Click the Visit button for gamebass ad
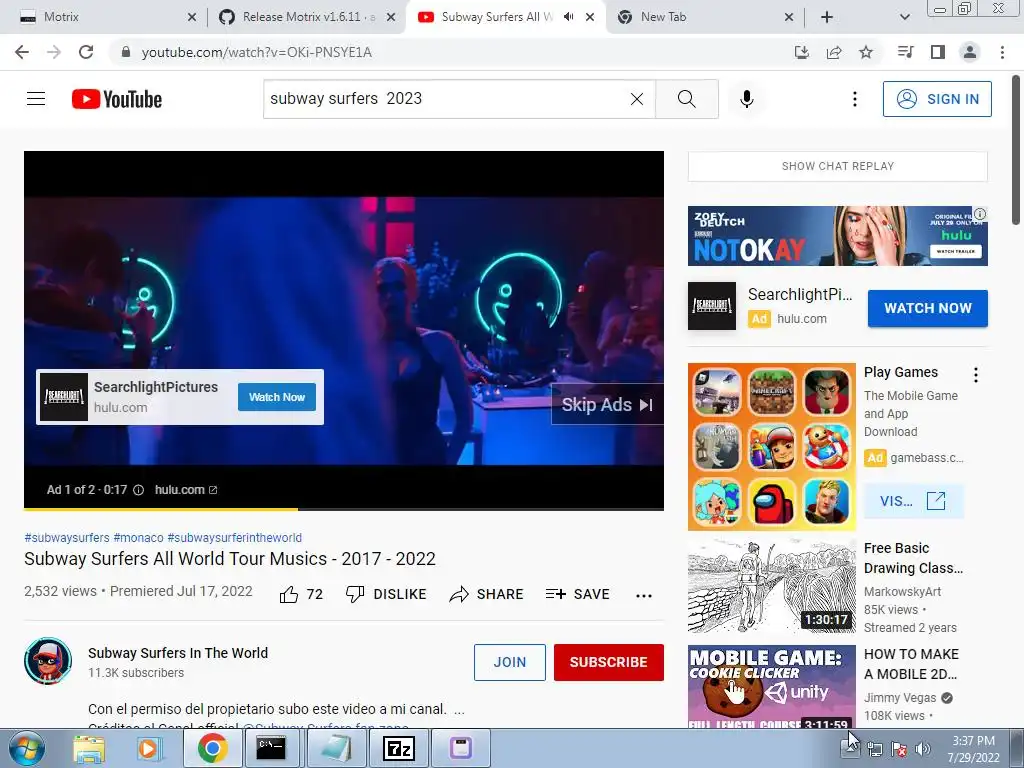This screenshot has width=1024, height=768. pos(913,502)
